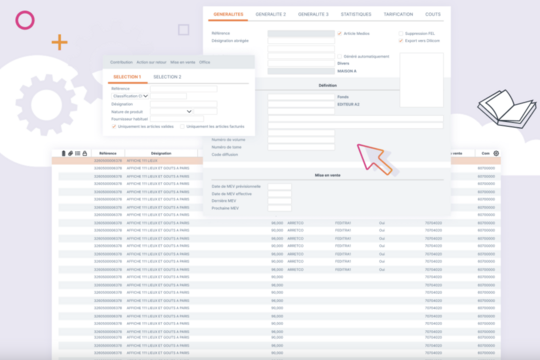
Task: Toggle the Article Medios checkbox
Action: (x=340, y=33)
